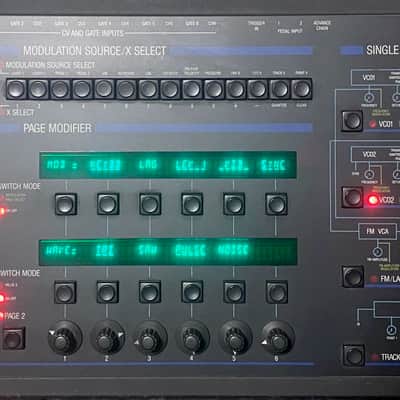Click the PULSE text on lower display
400x400 pixels.
pyautogui.click(x=190, y=251)
